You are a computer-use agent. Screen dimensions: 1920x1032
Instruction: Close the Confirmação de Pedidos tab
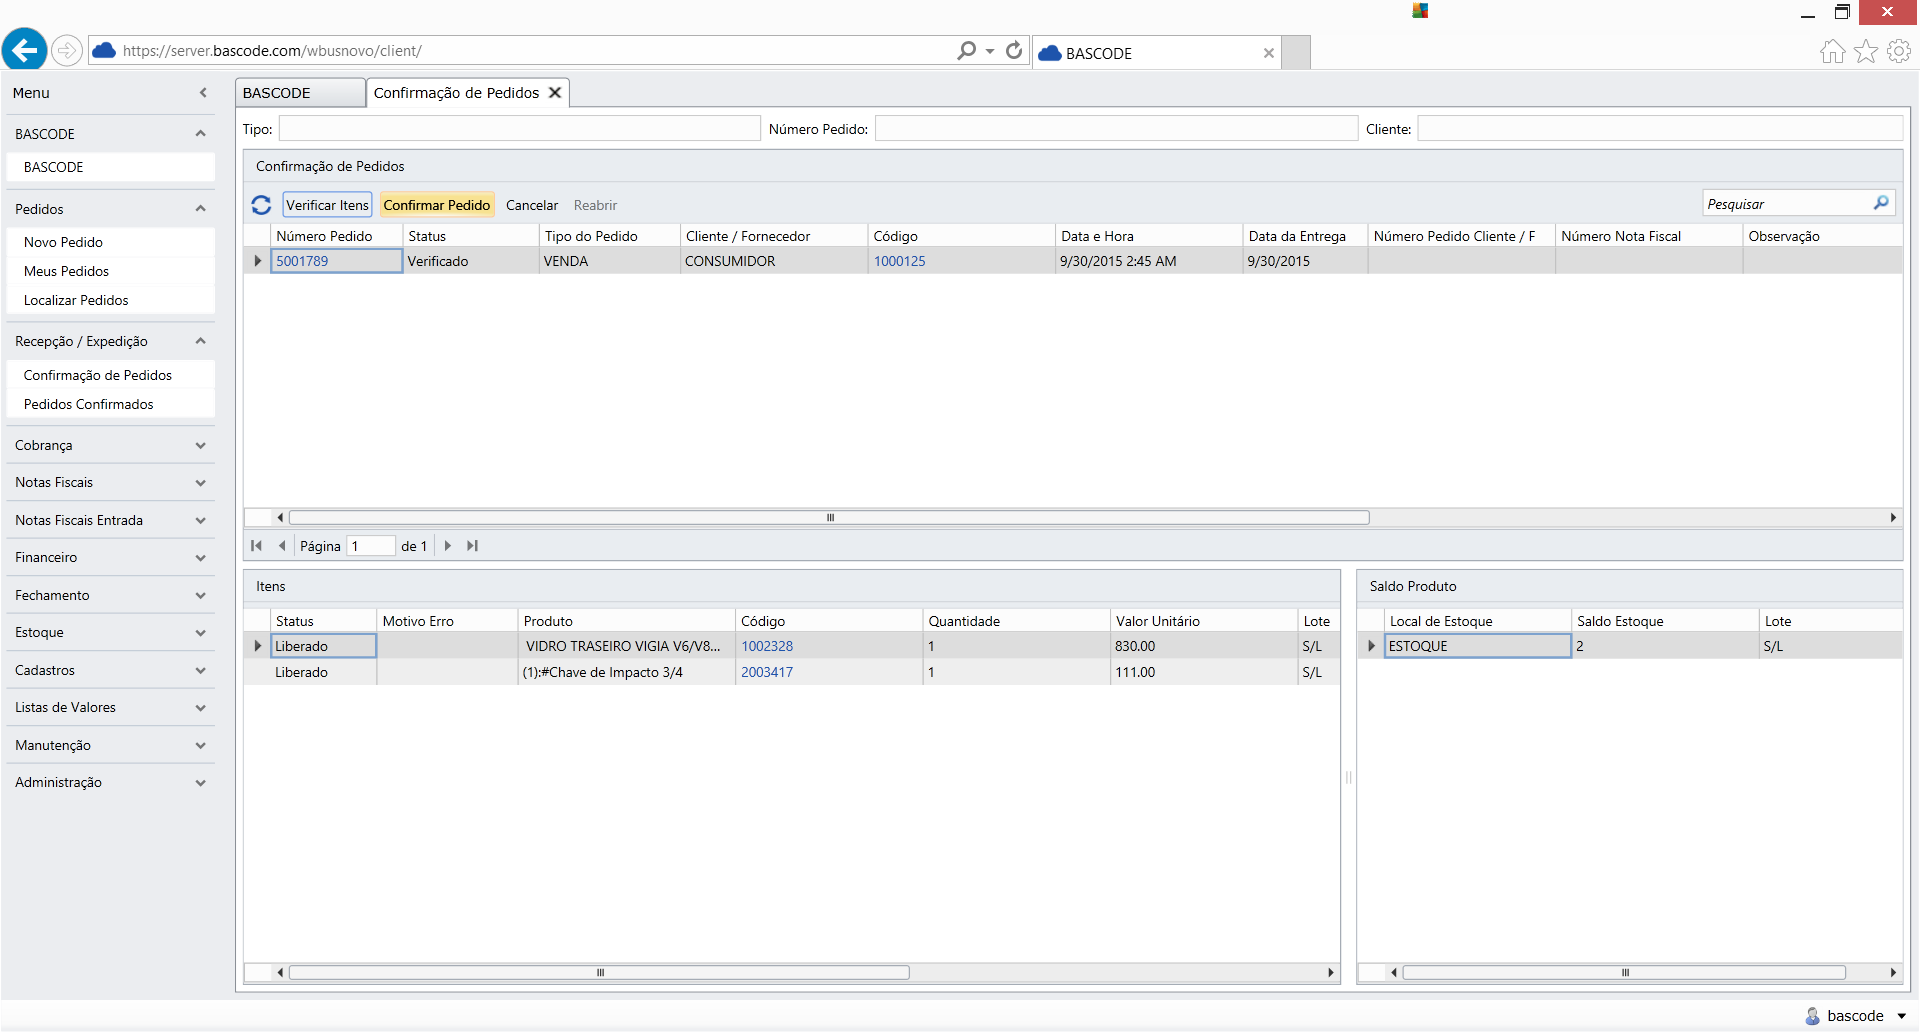(x=555, y=92)
